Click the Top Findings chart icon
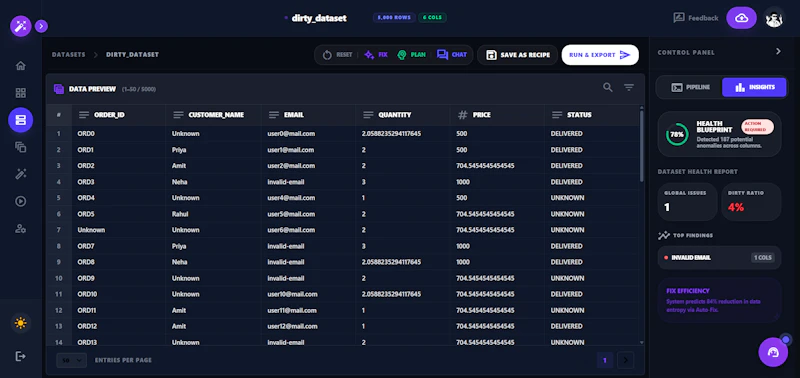The height and width of the screenshot is (378, 800). click(x=663, y=235)
